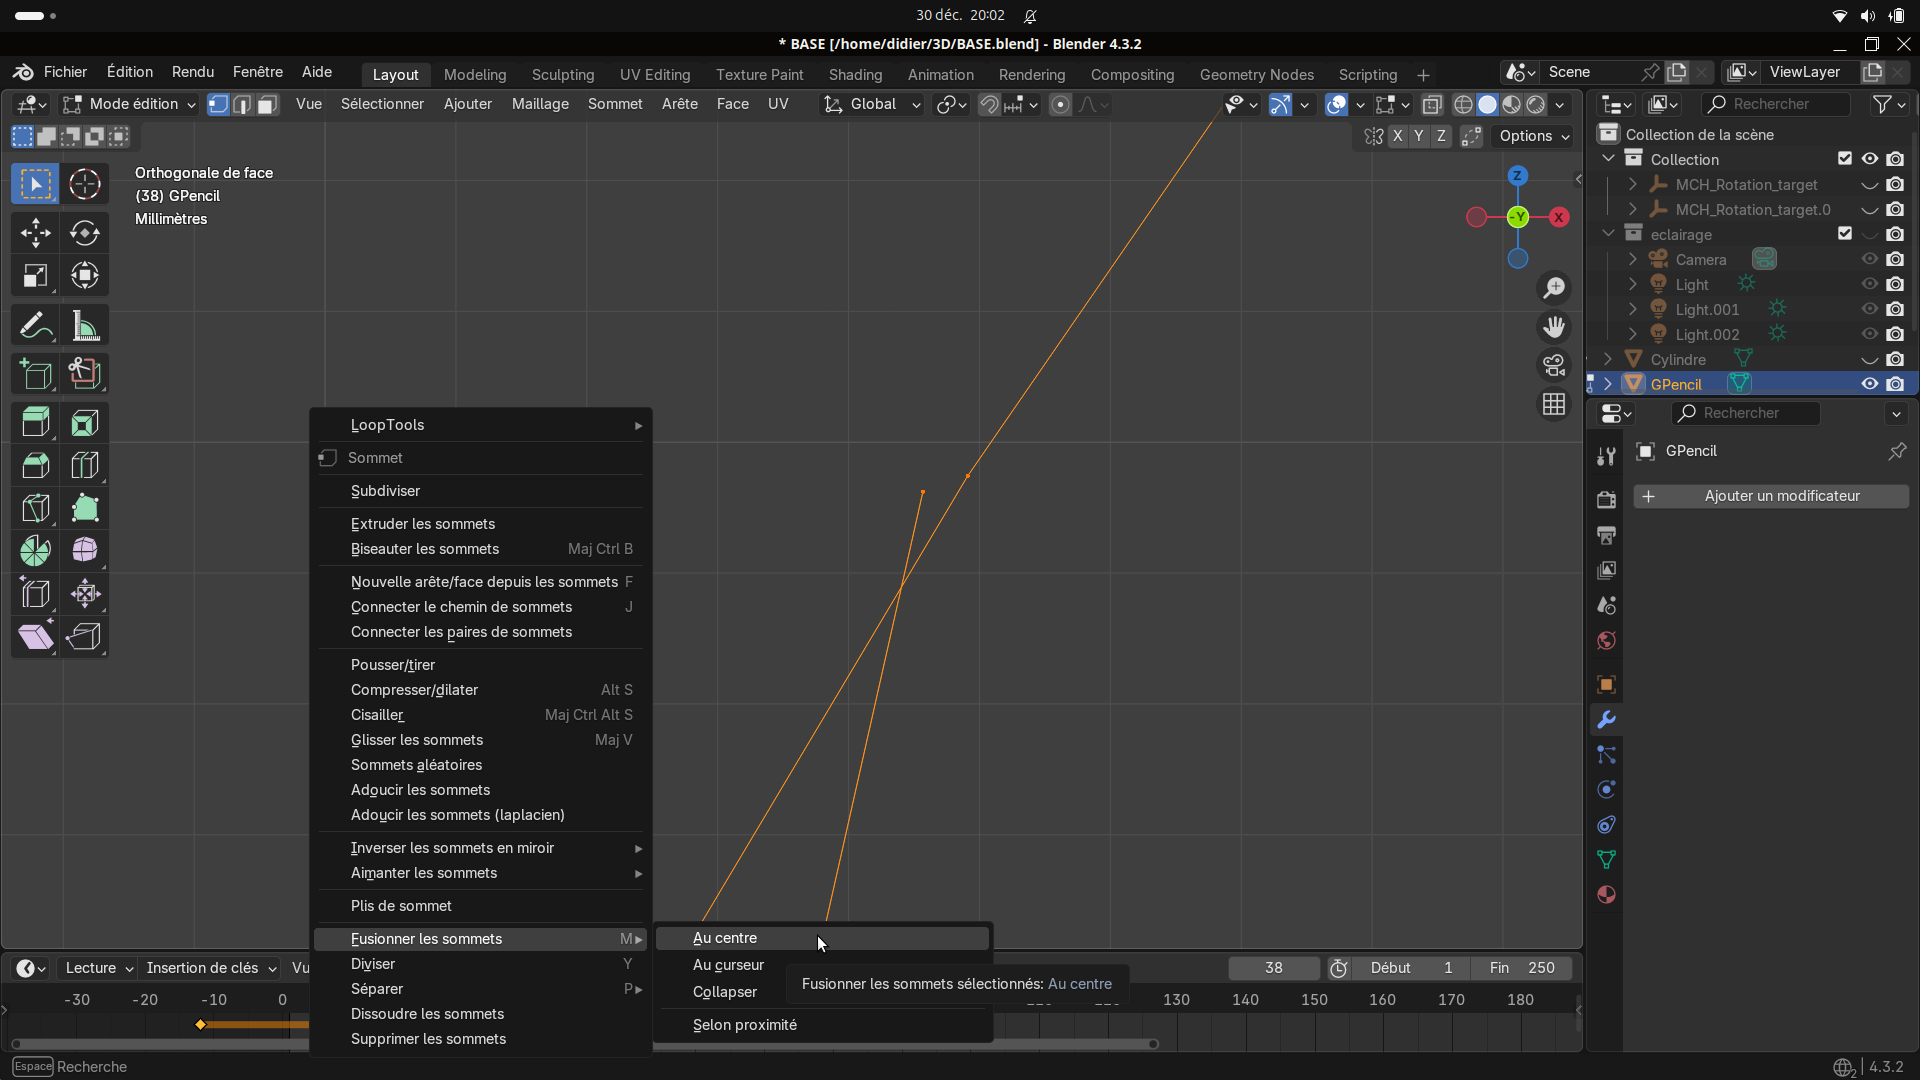Expand the Cylindre tree item
This screenshot has height=1080, width=1920.
pos(1608,359)
